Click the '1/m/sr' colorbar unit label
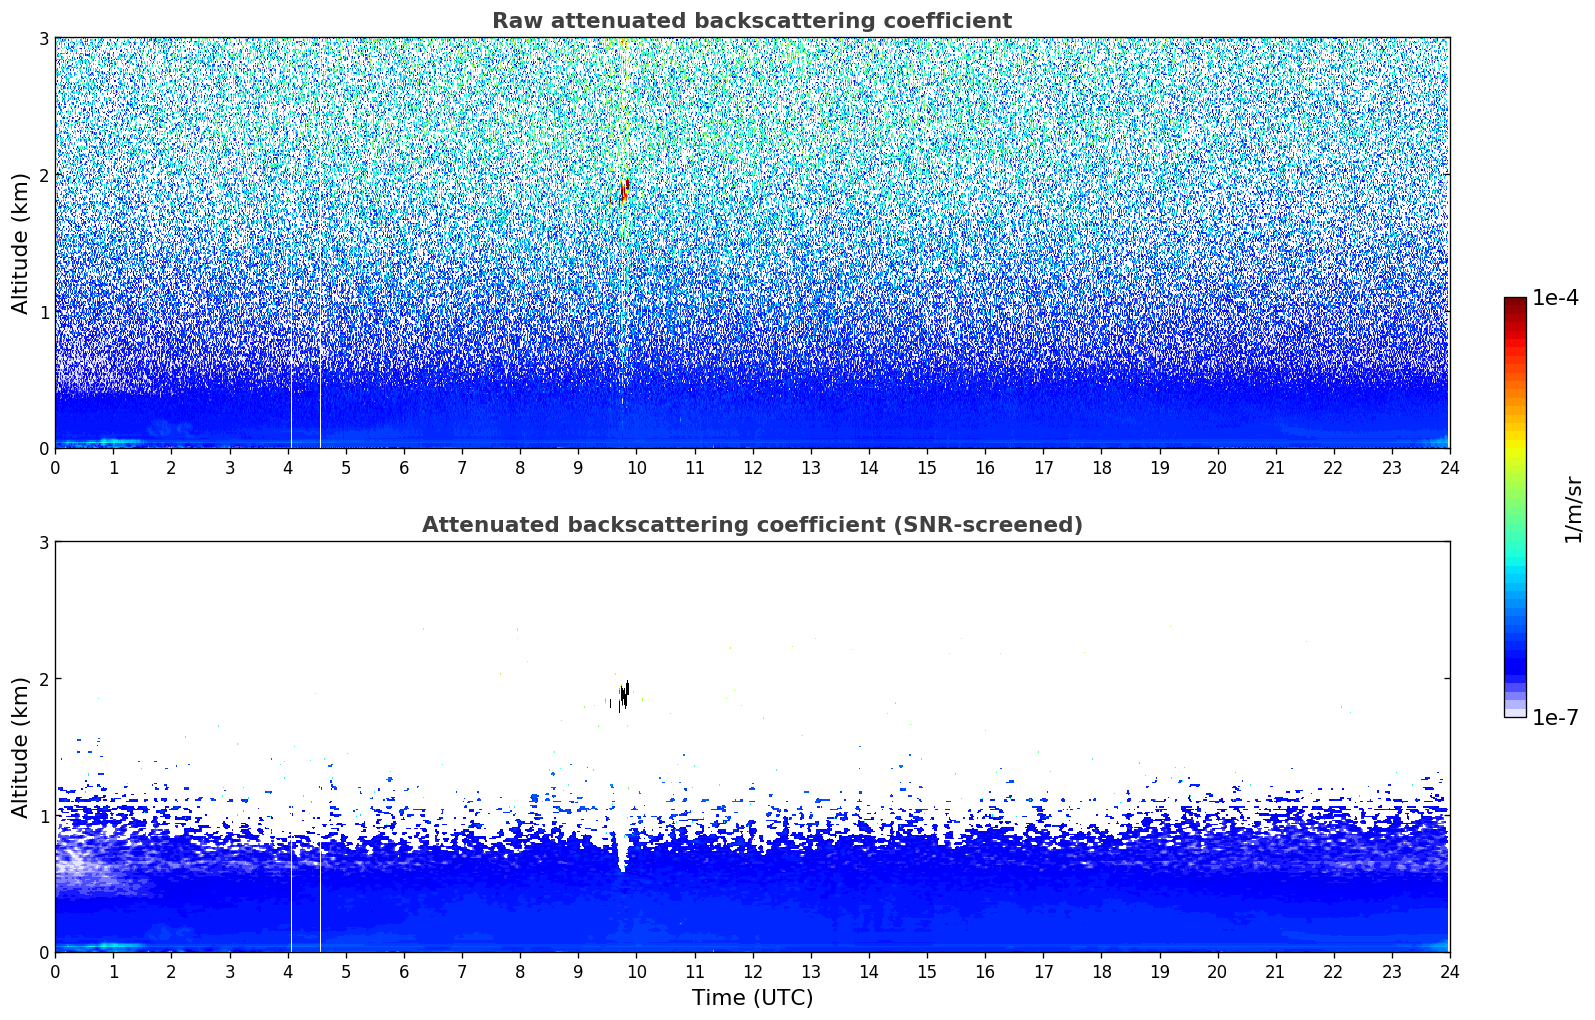1595x1020 pixels. [x=1573, y=509]
